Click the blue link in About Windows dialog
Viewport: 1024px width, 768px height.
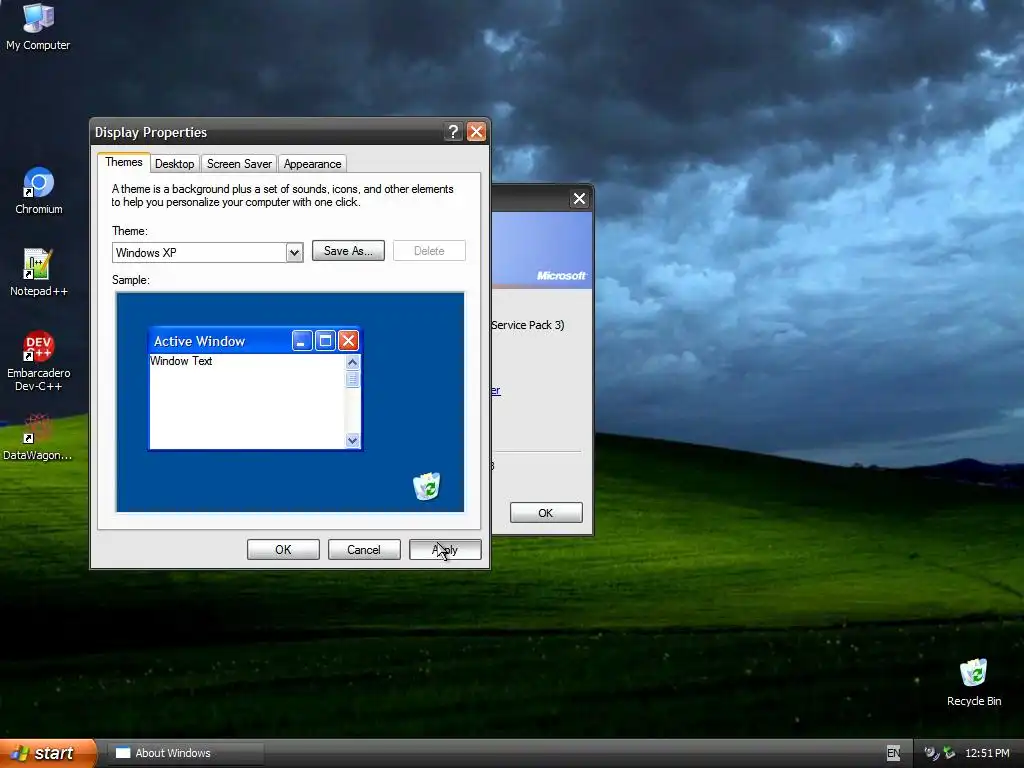(x=496, y=391)
